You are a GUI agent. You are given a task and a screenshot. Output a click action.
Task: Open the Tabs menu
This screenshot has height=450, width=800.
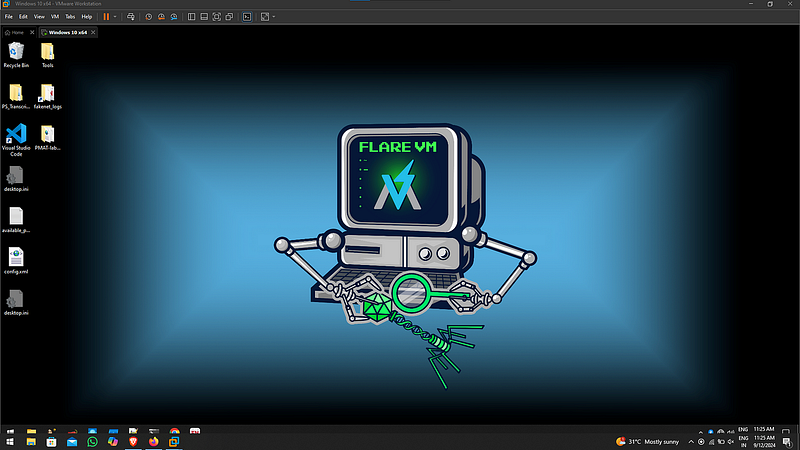[x=70, y=17]
